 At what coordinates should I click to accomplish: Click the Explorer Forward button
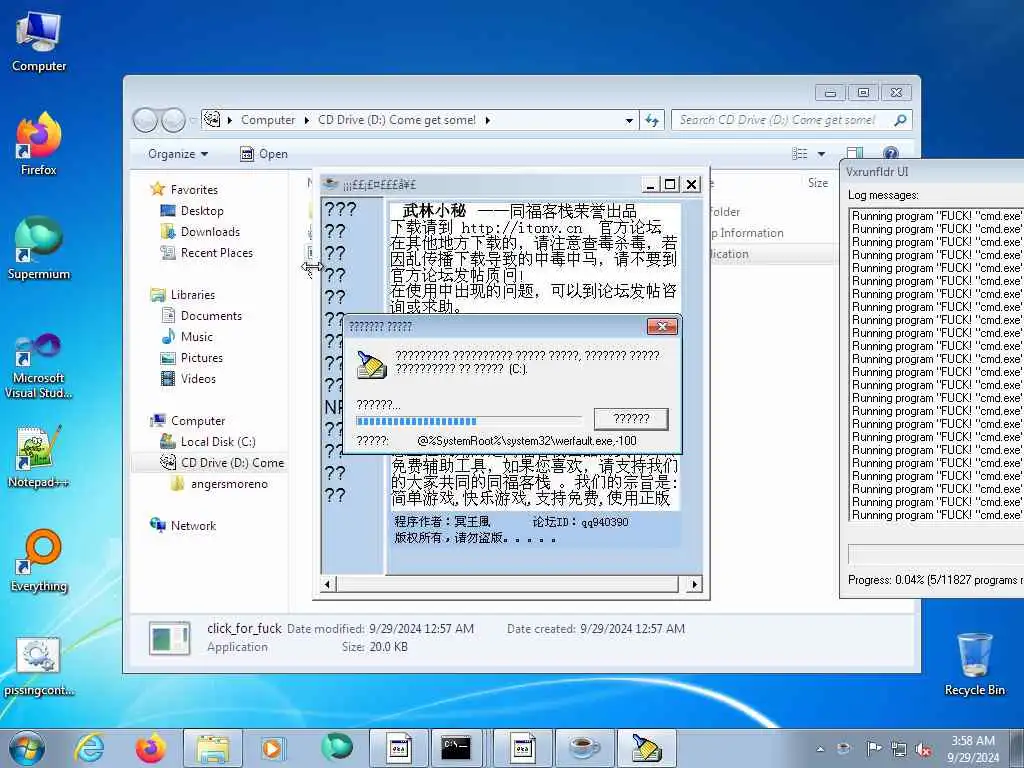173,120
